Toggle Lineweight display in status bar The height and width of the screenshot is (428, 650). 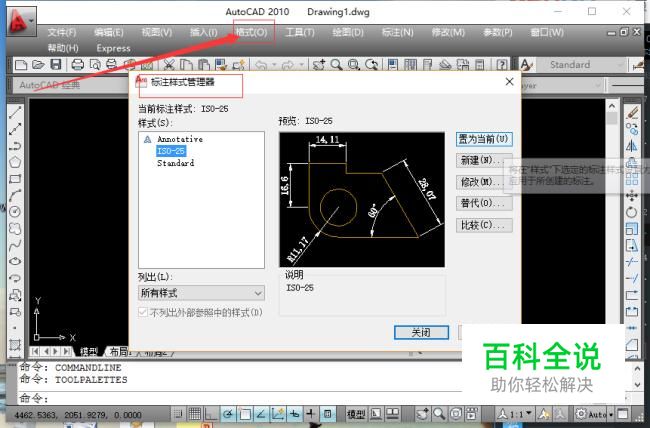click(x=310, y=413)
